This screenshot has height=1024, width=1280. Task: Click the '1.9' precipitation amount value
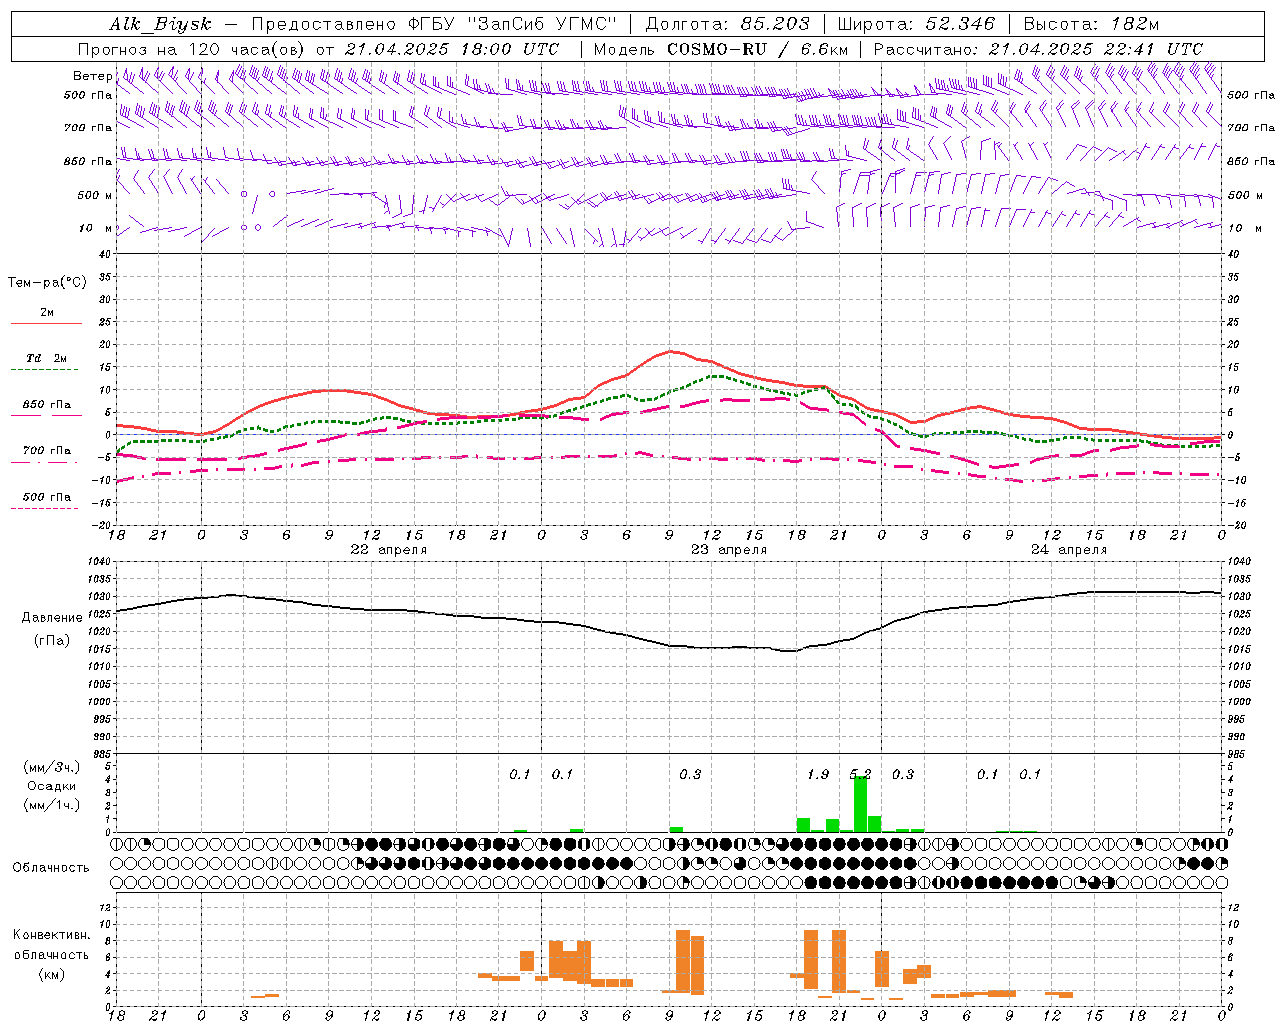(x=818, y=774)
